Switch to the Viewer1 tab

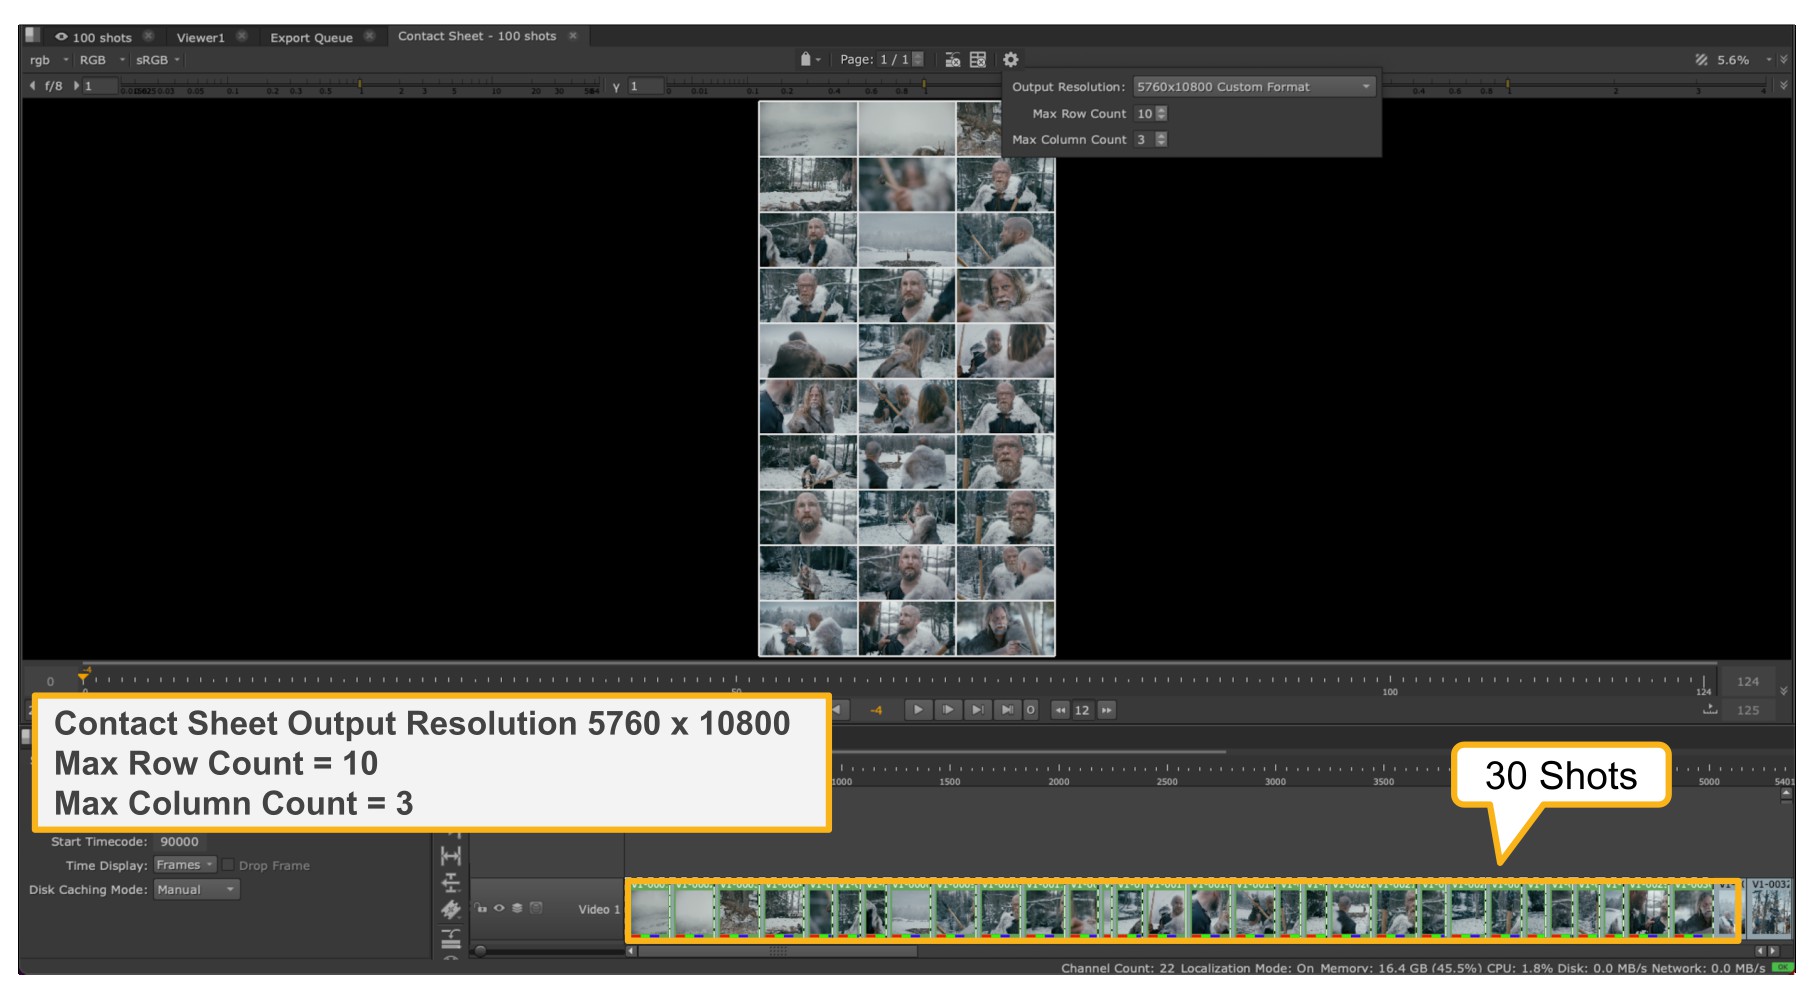200,37
